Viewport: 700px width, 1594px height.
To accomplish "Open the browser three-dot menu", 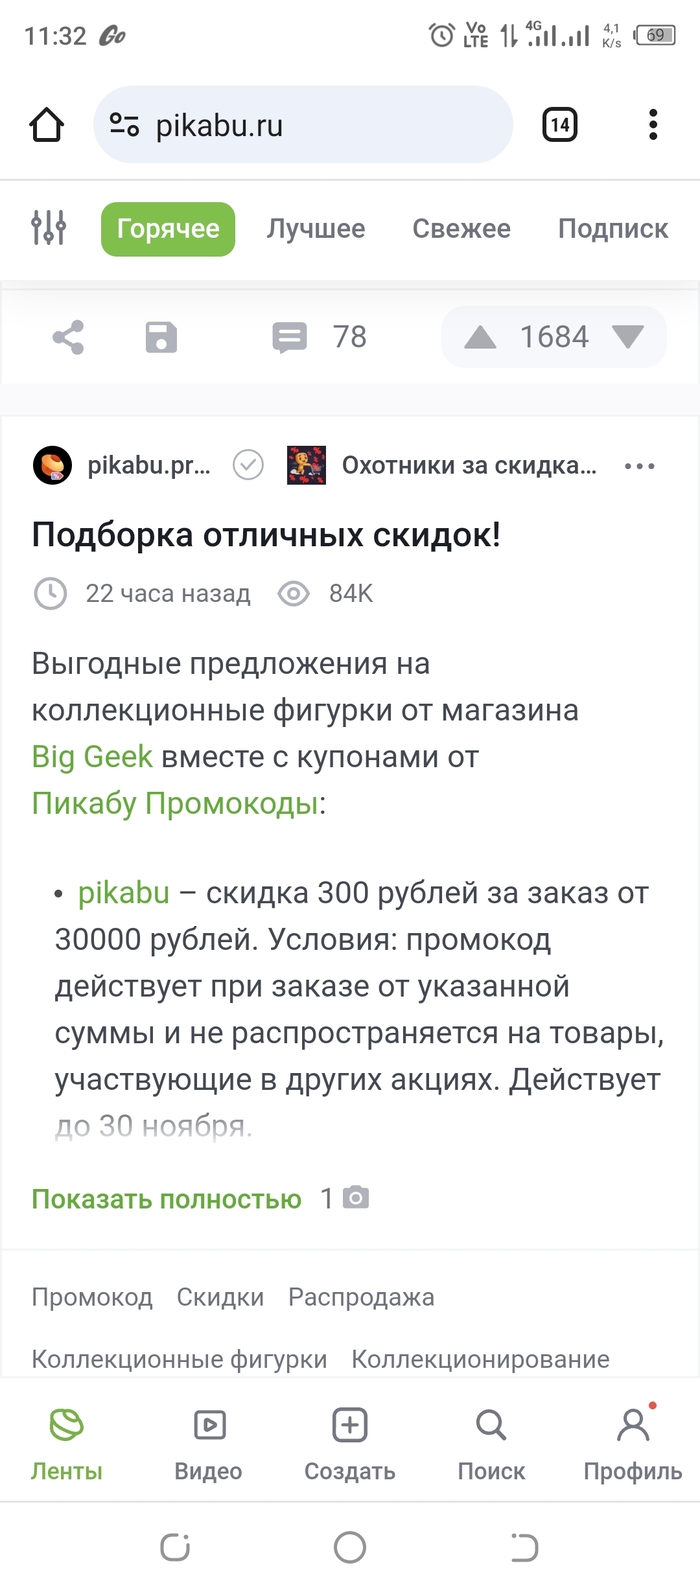I will click(653, 125).
